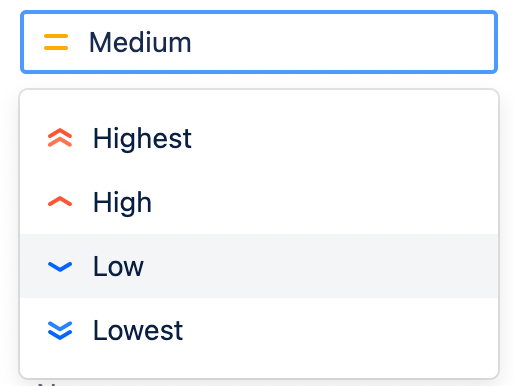The width and height of the screenshot is (514, 386).
Task: Click the orange Medium priority icon
Action: point(56,42)
